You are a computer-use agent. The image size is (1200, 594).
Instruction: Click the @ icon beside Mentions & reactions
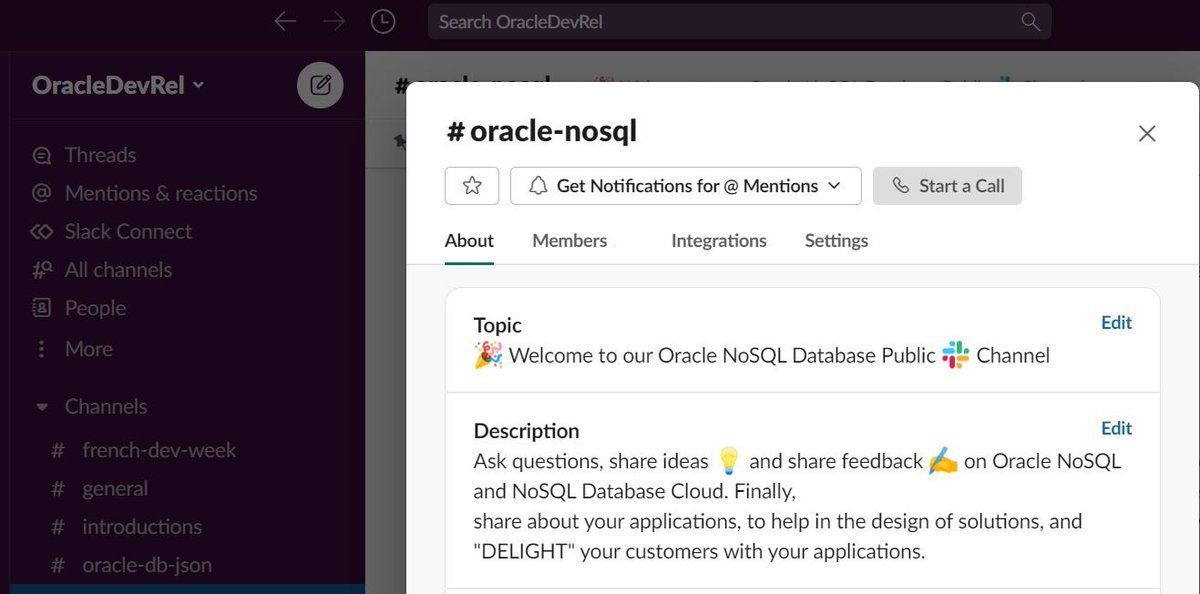tap(41, 193)
